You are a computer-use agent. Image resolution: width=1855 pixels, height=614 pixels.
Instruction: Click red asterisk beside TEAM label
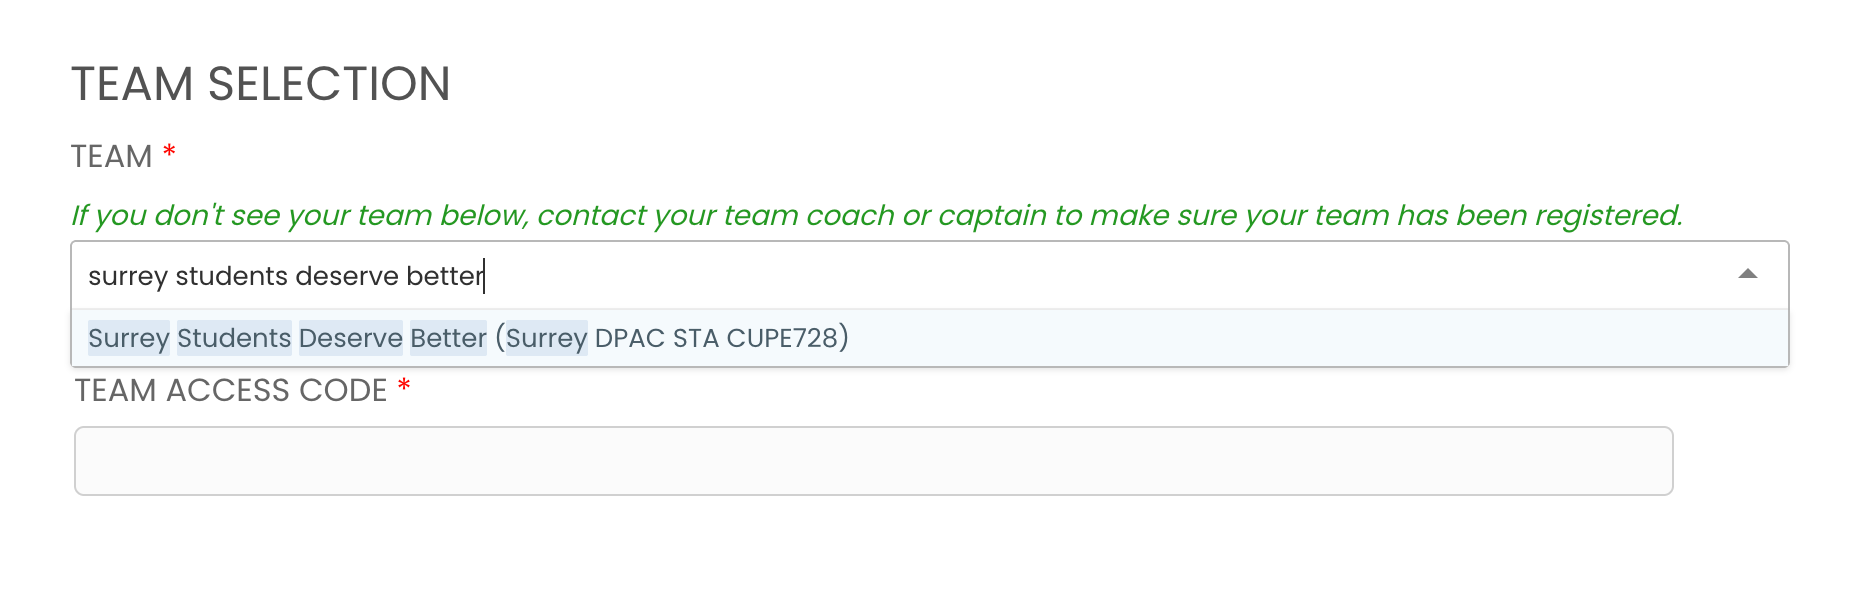tap(170, 153)
